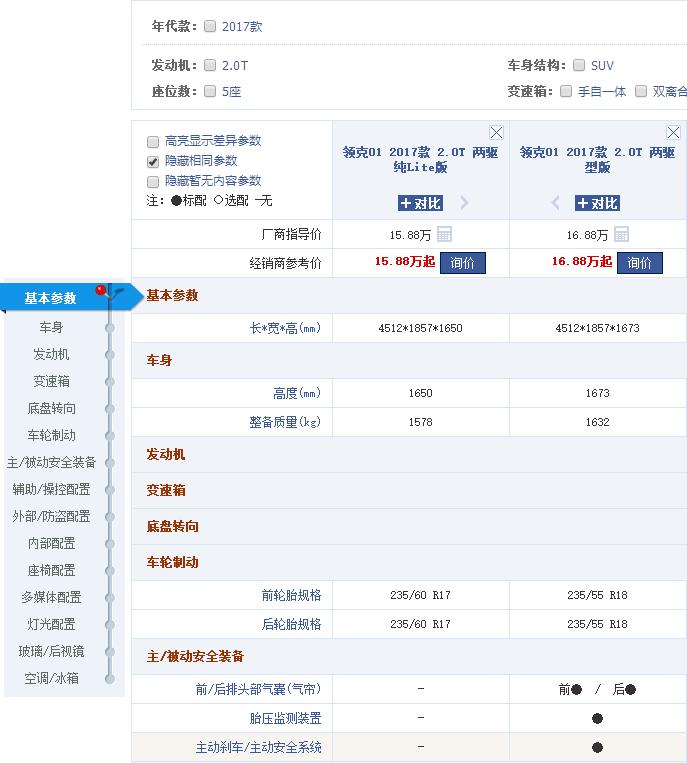Open price calculator icon next to 15.88万
Image resolution: width=687 pixels, height=763 pixels.
tap(444, 234)
